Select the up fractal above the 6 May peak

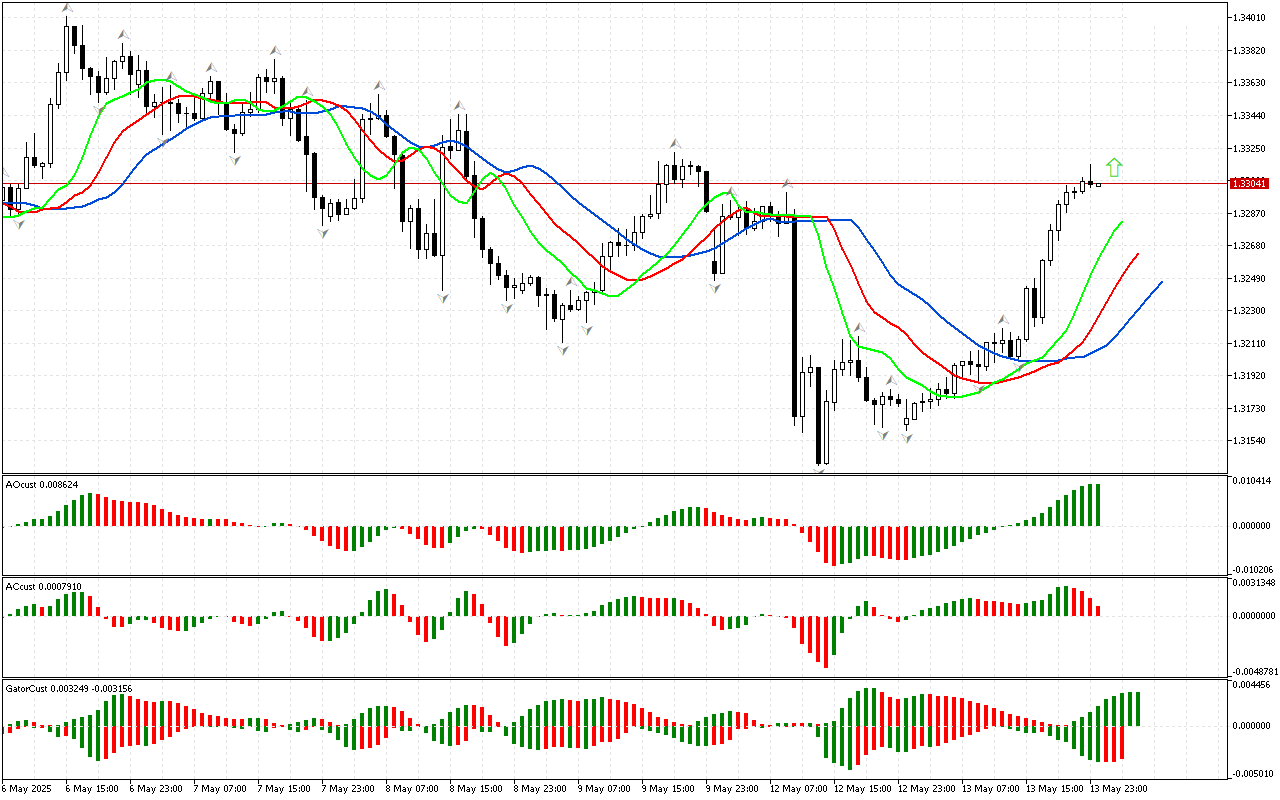coord(66,9)
